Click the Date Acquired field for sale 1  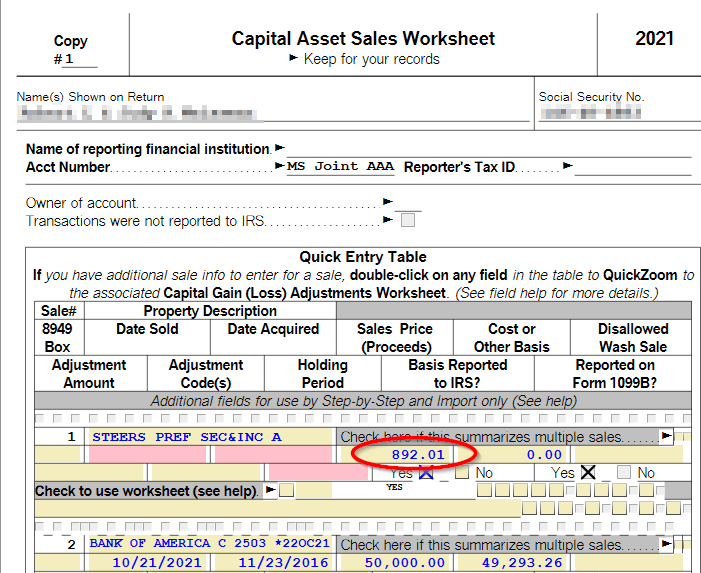point(273,455)
